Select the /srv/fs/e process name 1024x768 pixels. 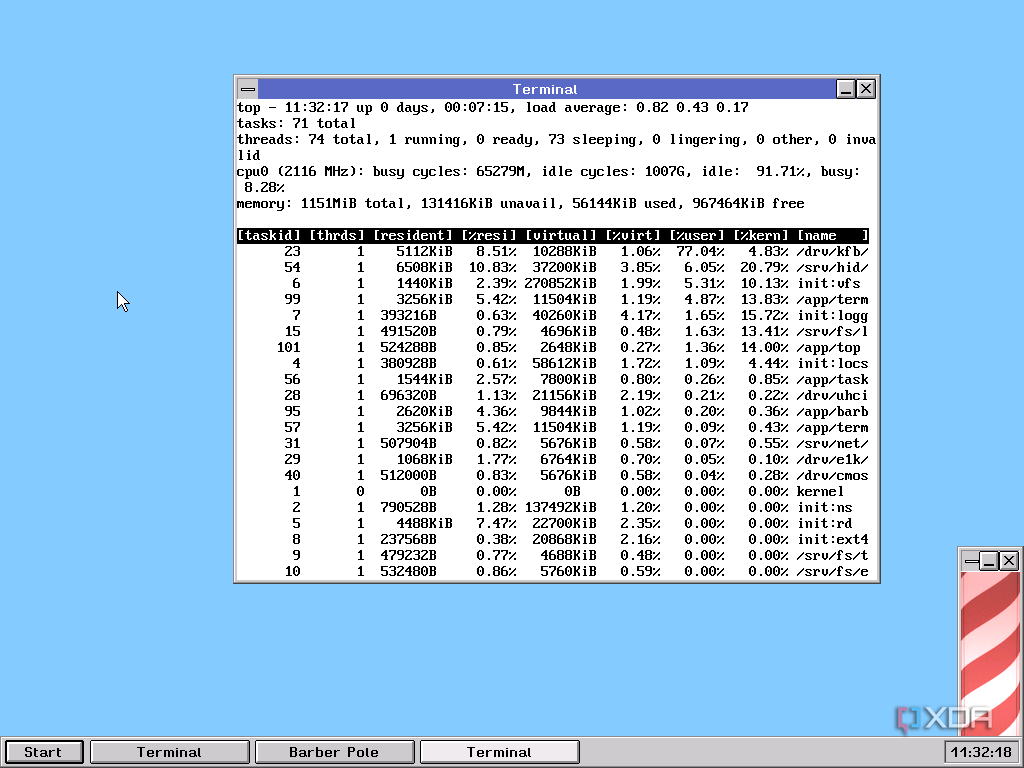[833, 571]
